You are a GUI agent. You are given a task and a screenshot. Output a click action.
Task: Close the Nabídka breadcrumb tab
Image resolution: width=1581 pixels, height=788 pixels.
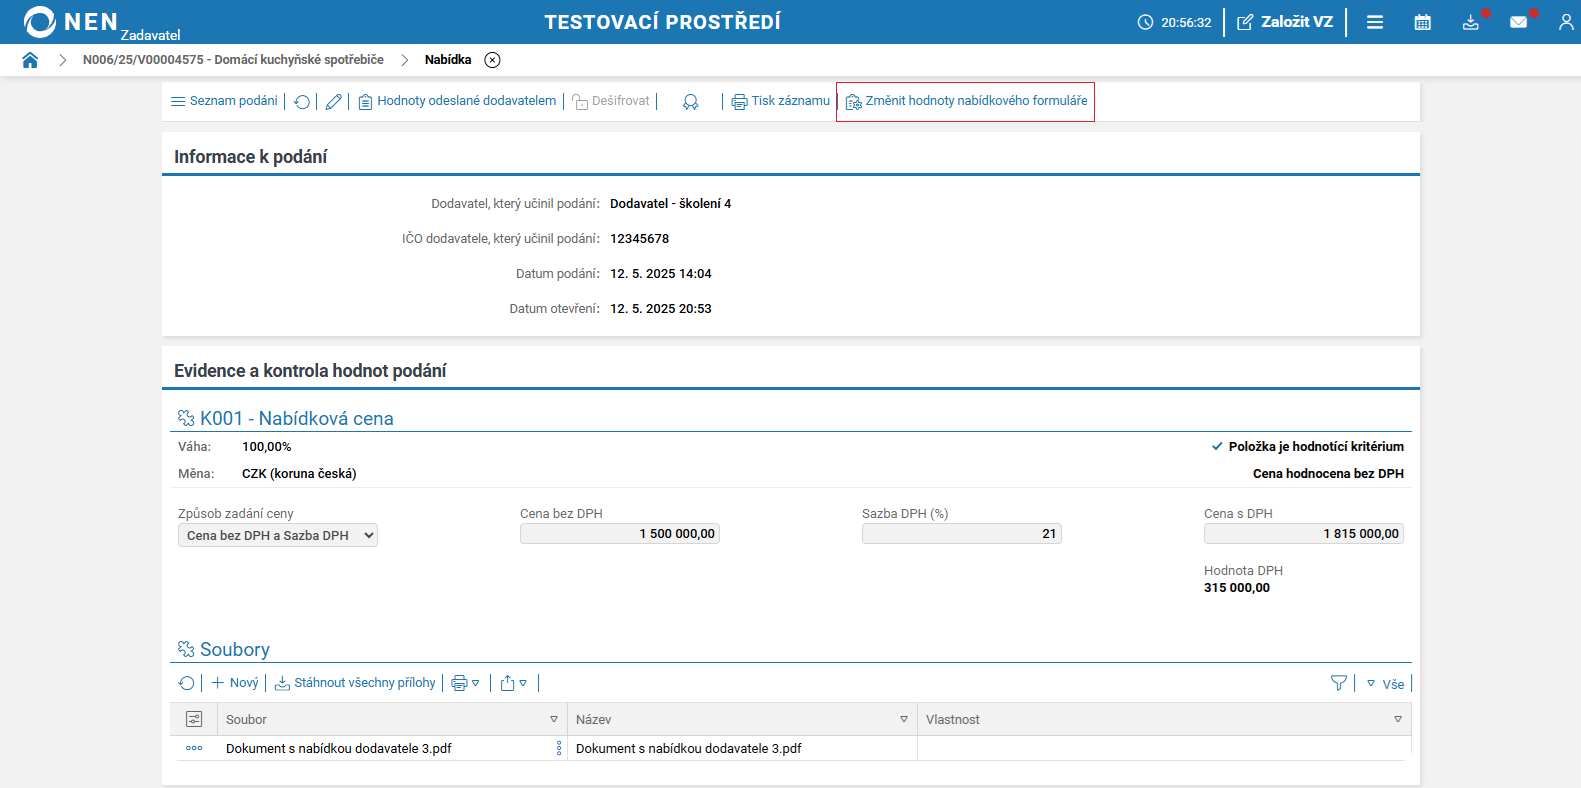click(492, 60)
